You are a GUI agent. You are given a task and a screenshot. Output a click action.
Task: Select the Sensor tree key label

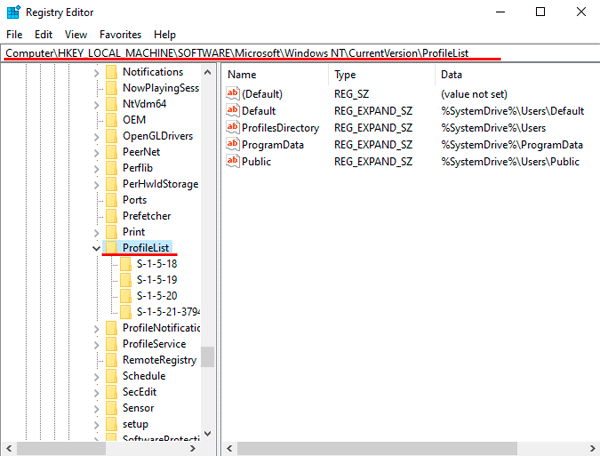pyautogui.click(x=138, y=408)
